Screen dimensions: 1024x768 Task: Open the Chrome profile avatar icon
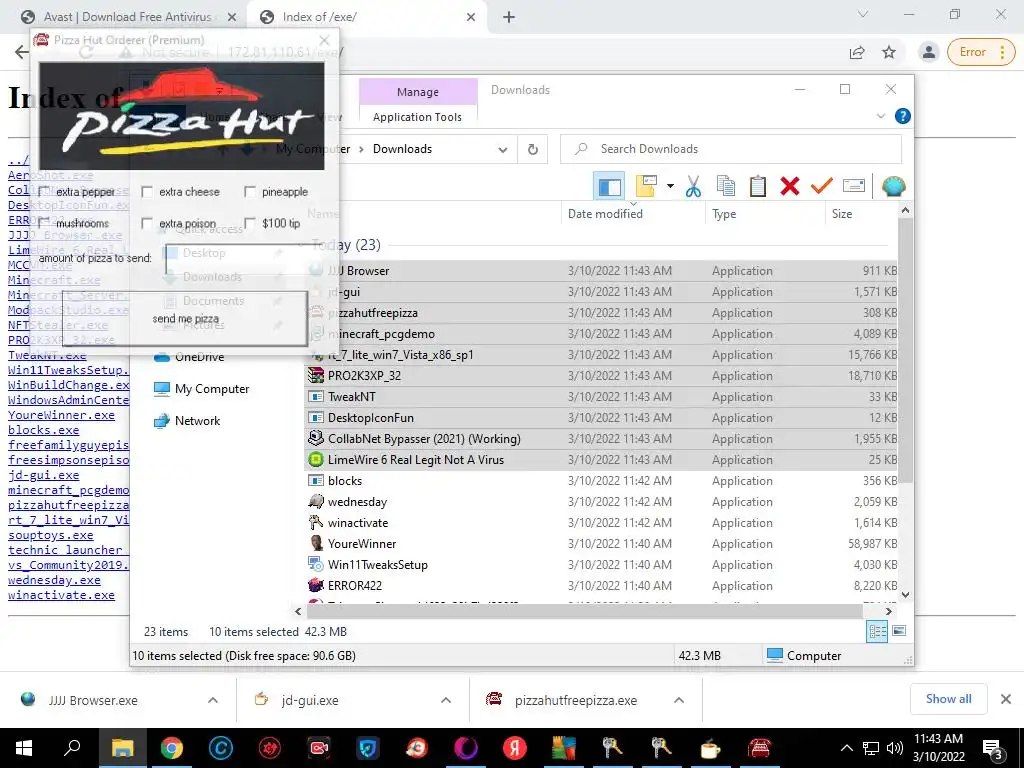[x=928, y=52]
